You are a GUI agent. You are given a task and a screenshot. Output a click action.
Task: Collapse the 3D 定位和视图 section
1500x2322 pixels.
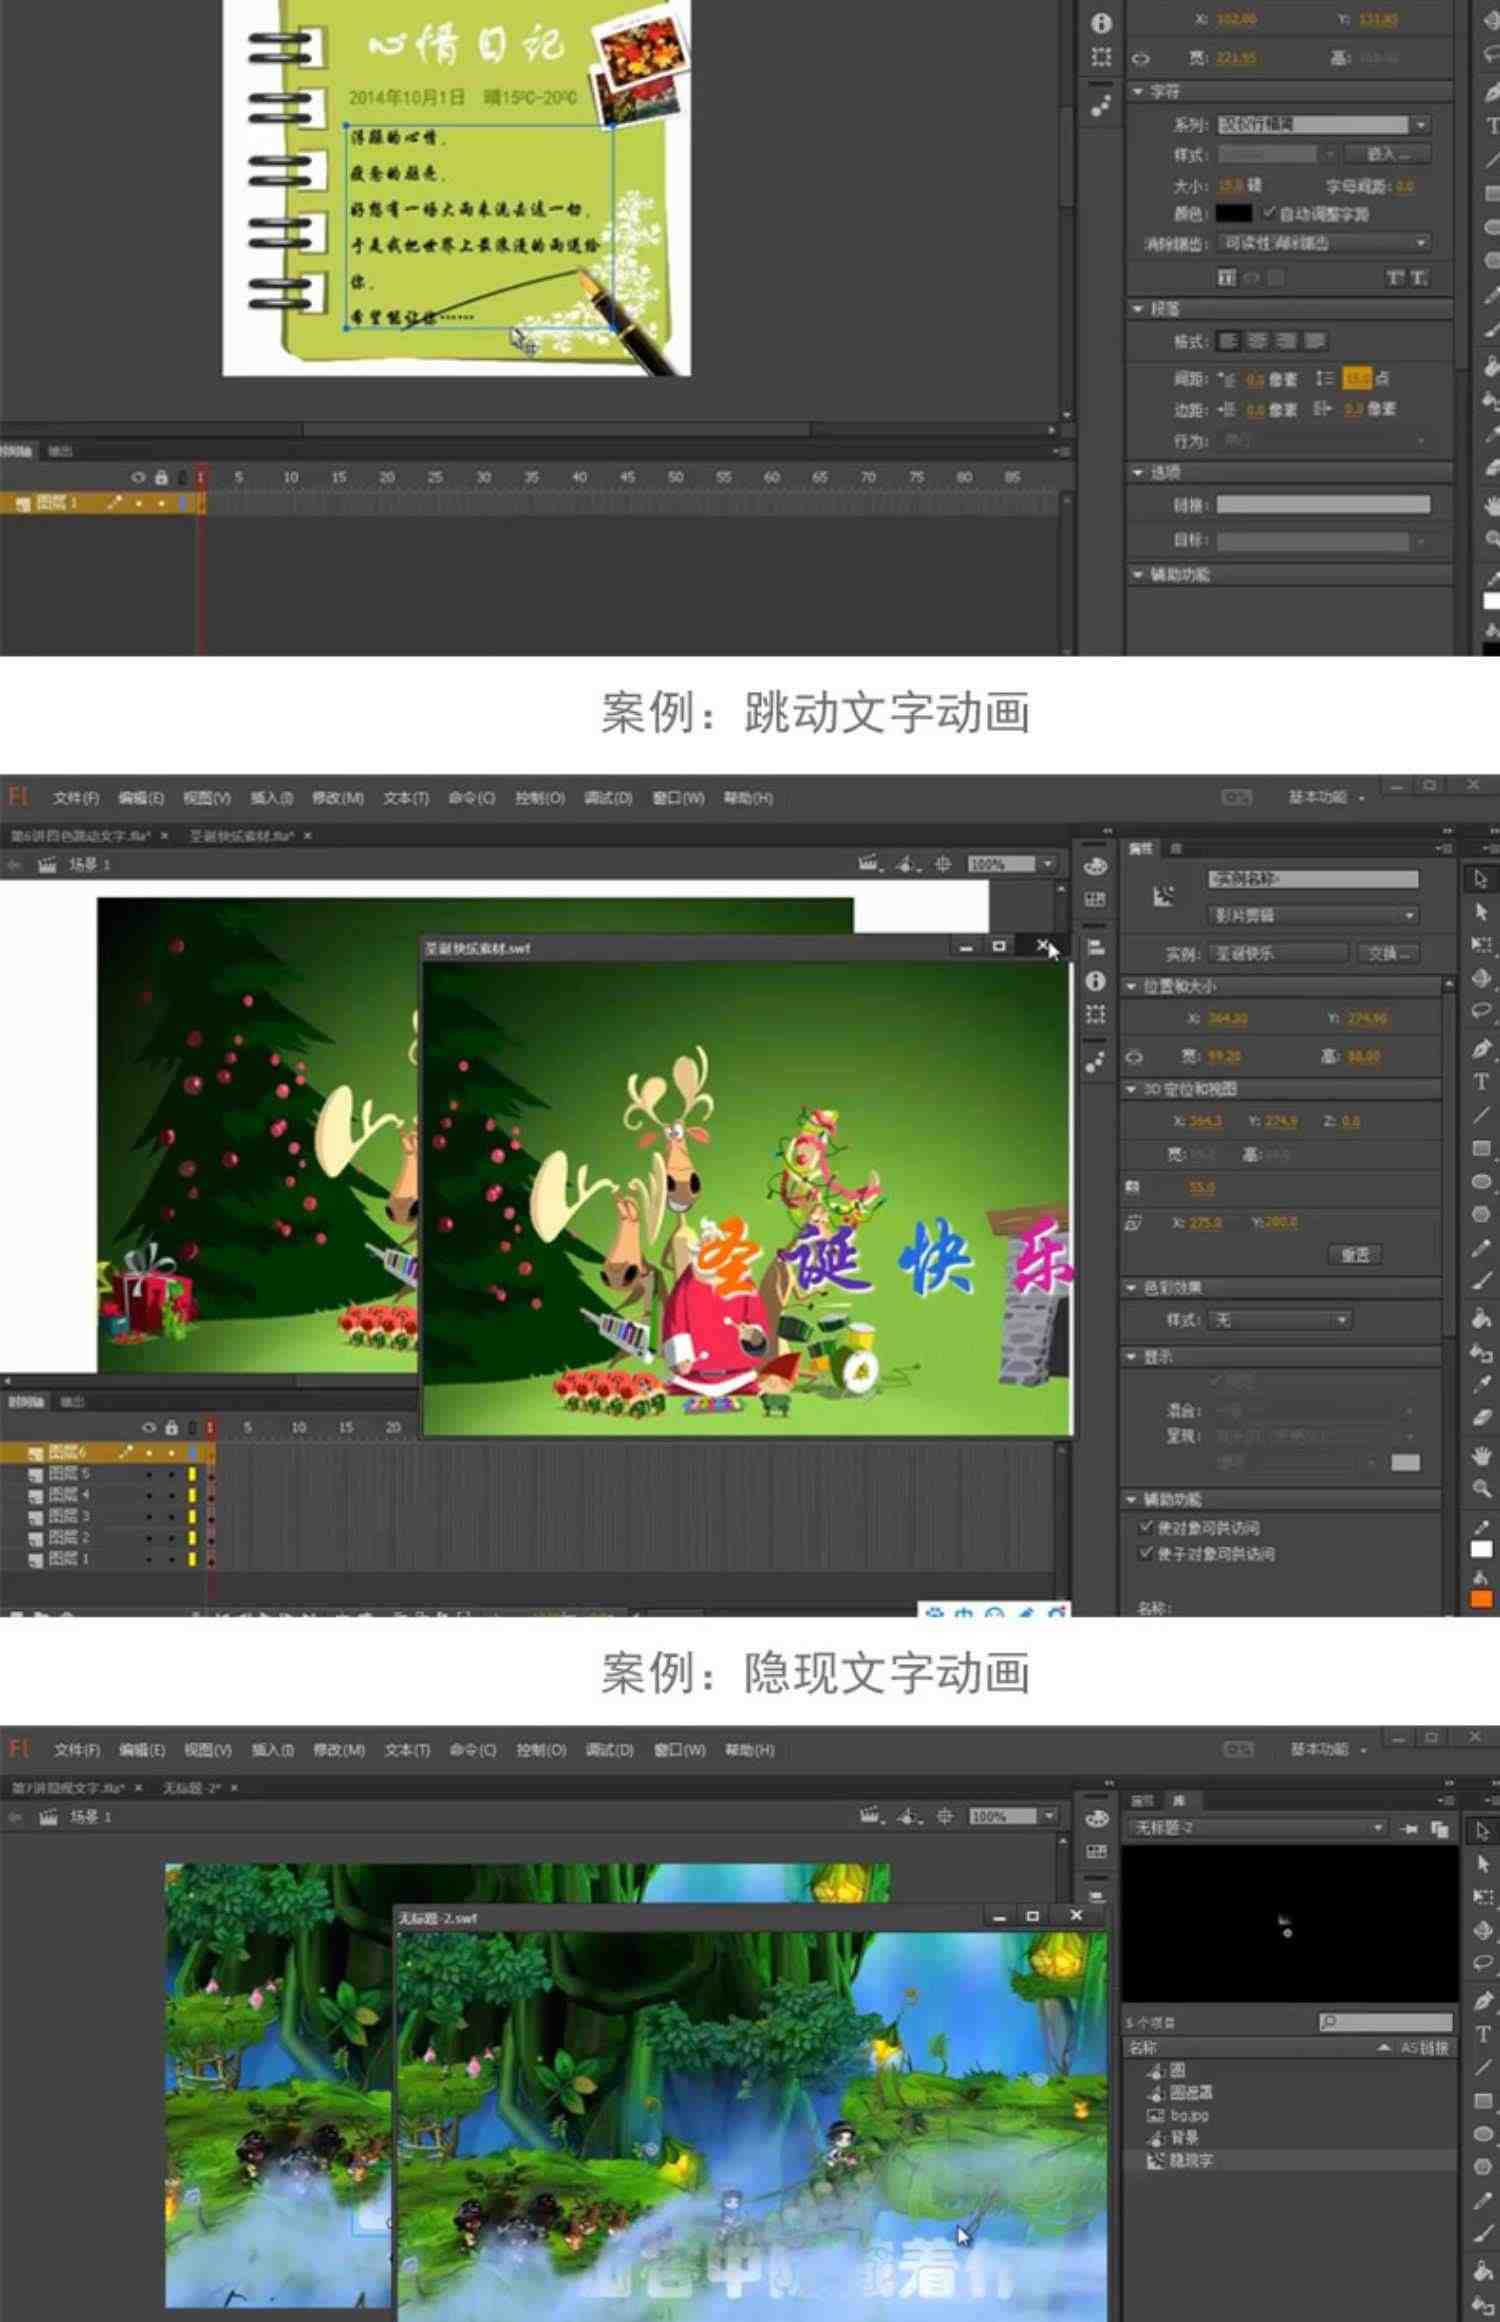click(1131, 1089)
